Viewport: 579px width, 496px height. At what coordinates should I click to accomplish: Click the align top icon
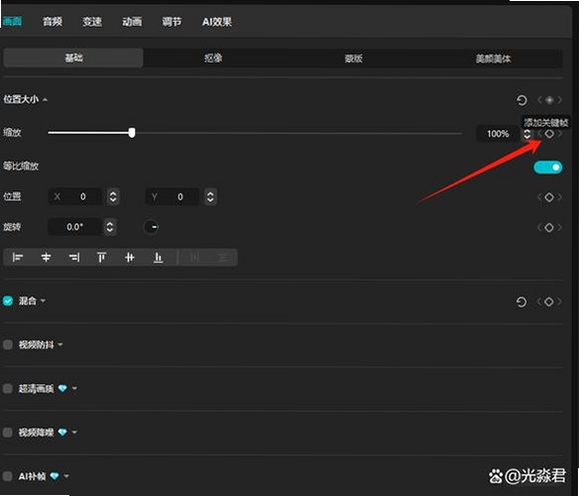point(102,257)
